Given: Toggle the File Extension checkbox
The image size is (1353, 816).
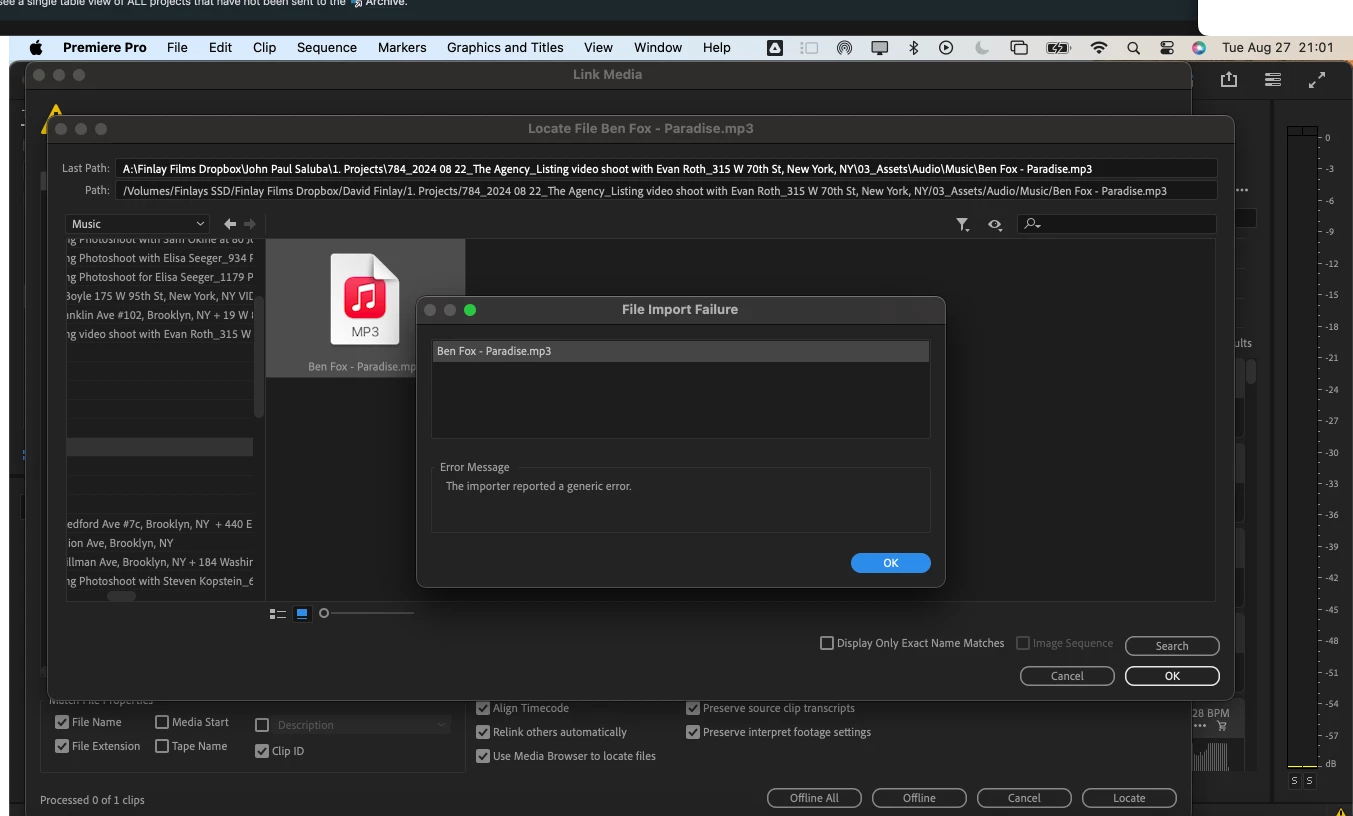Looking at the screenshot, I should pos(62,746).
